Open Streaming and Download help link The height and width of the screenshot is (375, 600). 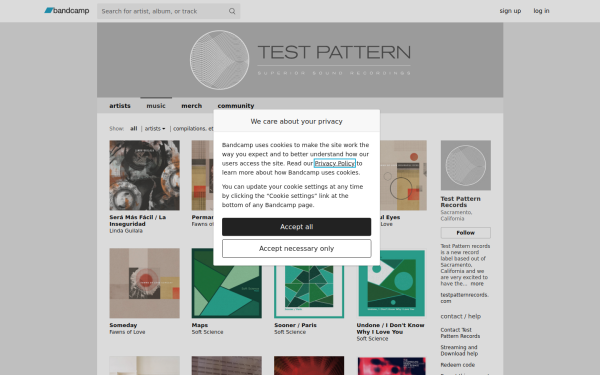(x=459, y=351)
